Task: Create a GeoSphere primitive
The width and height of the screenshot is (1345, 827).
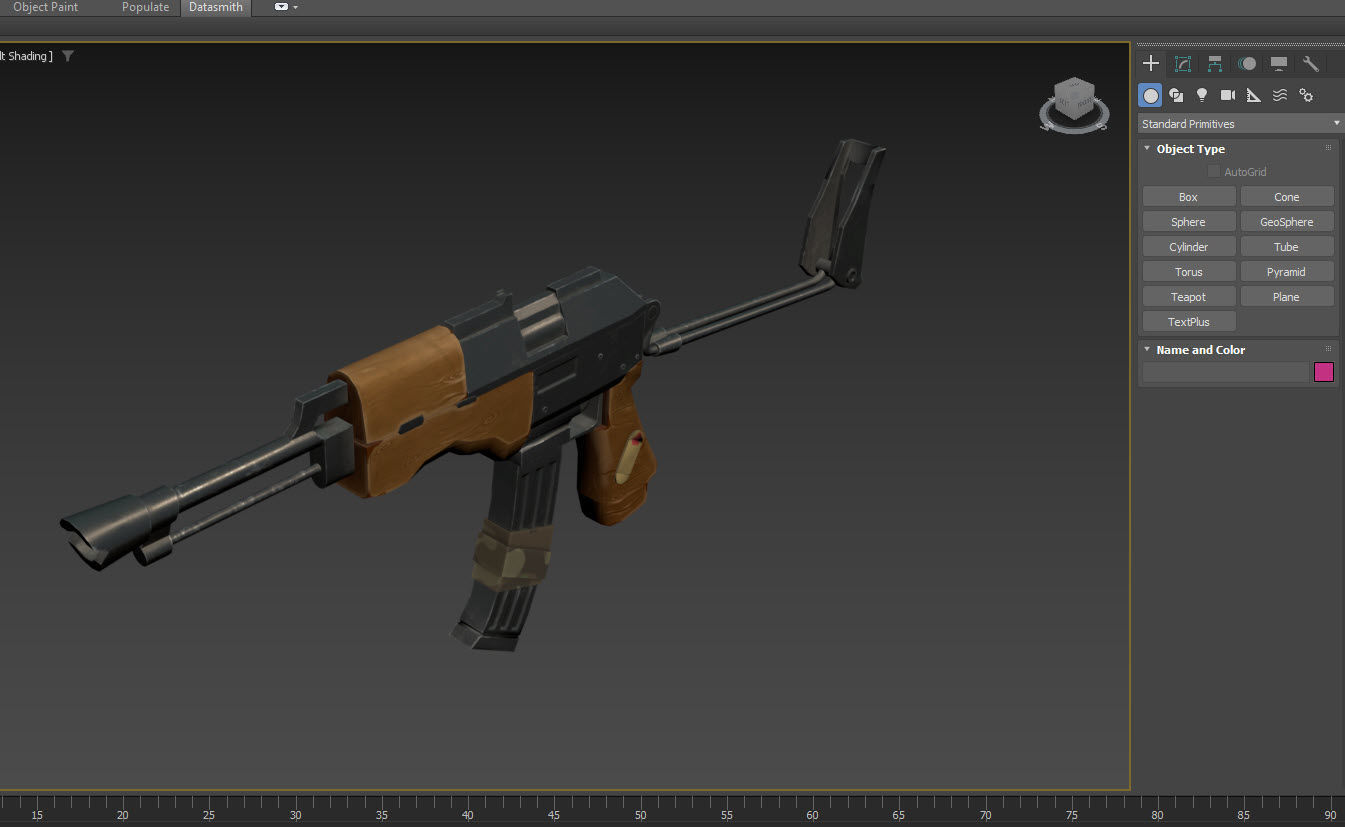Action: [x=1287, y=222]
